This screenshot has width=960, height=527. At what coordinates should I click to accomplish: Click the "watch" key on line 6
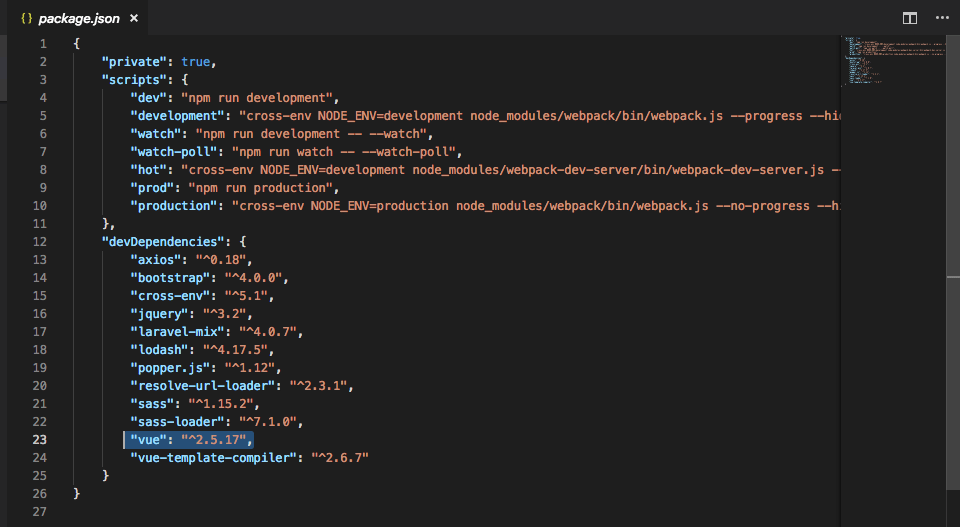(156, 133)
